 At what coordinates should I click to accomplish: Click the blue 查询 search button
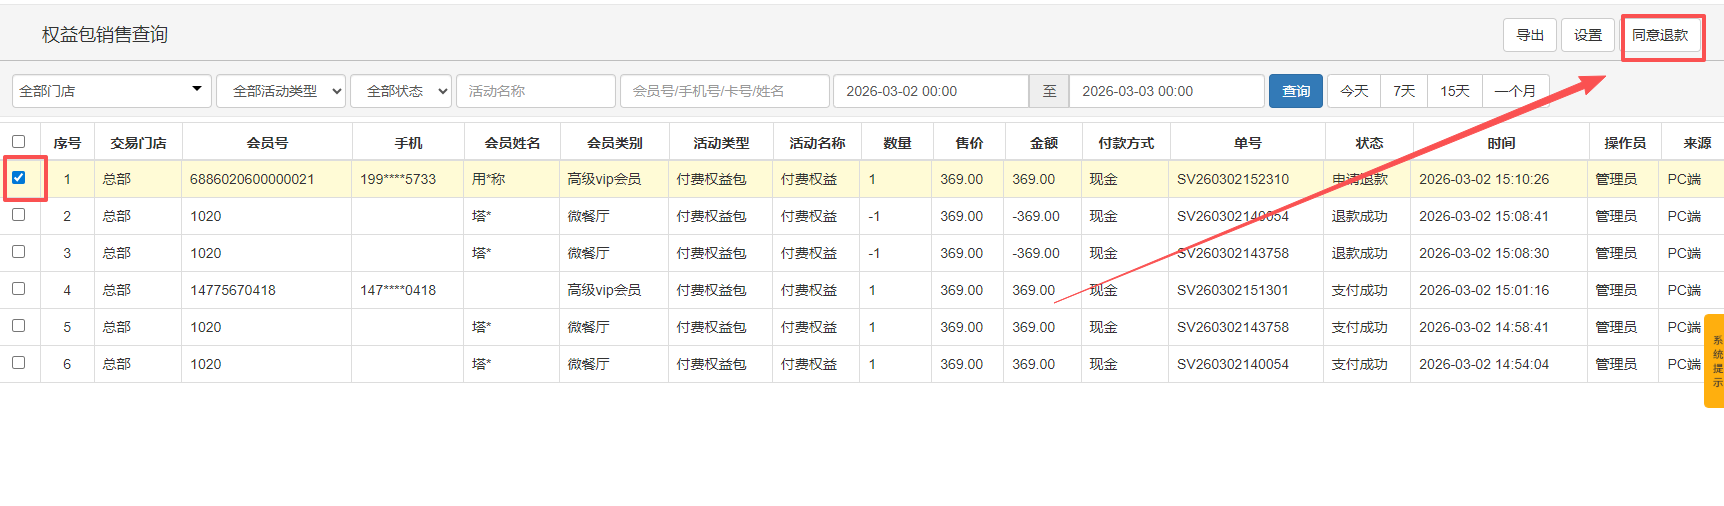[x=1295, y=91]
